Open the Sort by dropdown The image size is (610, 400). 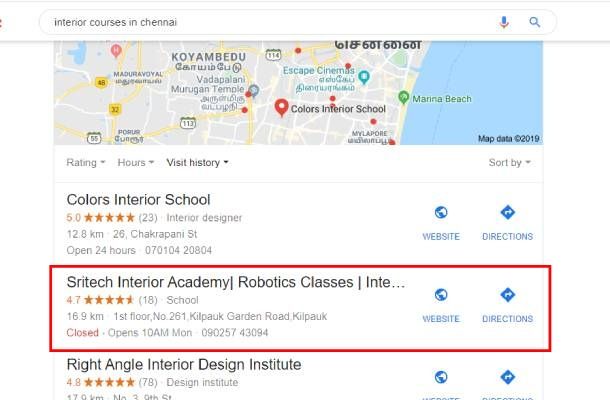click(x=509, y=162)
